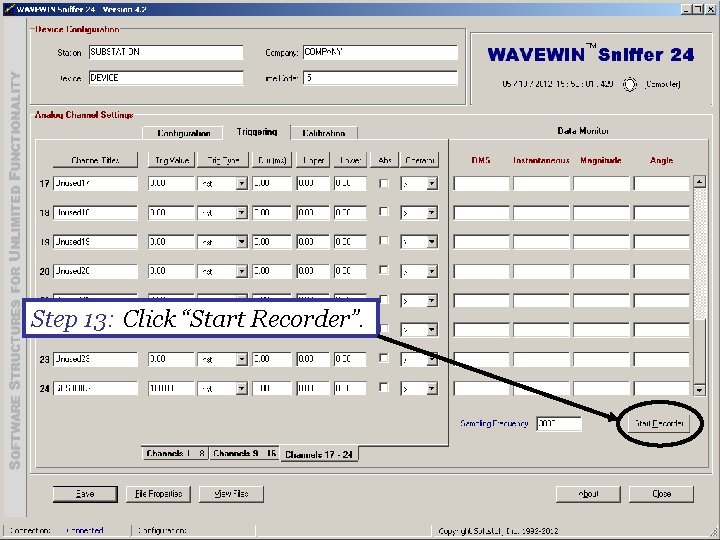Image resolution: width=720 pixels, height=540 pixels.
Task: Switch to the Configuration tab
Action: click(183, 133)
